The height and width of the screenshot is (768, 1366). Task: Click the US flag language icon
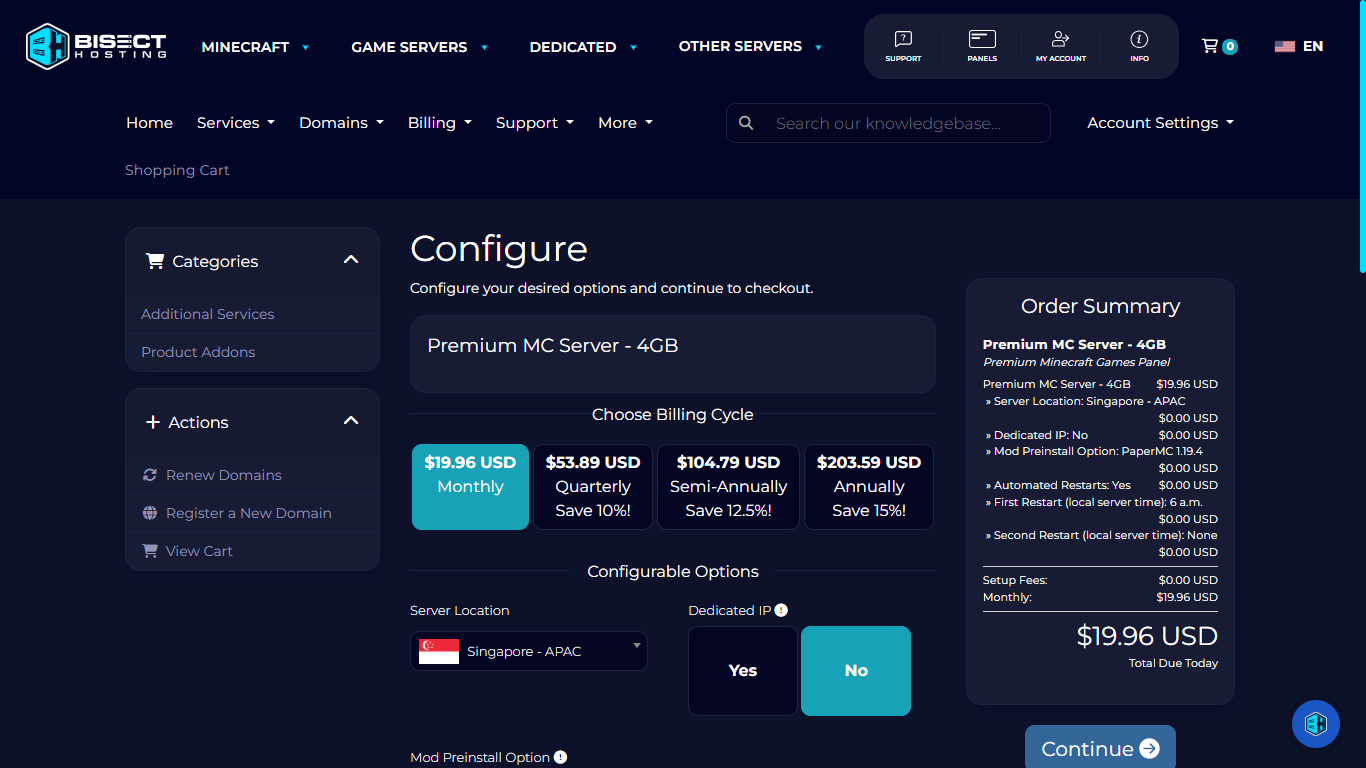[x=1285, y=45]
